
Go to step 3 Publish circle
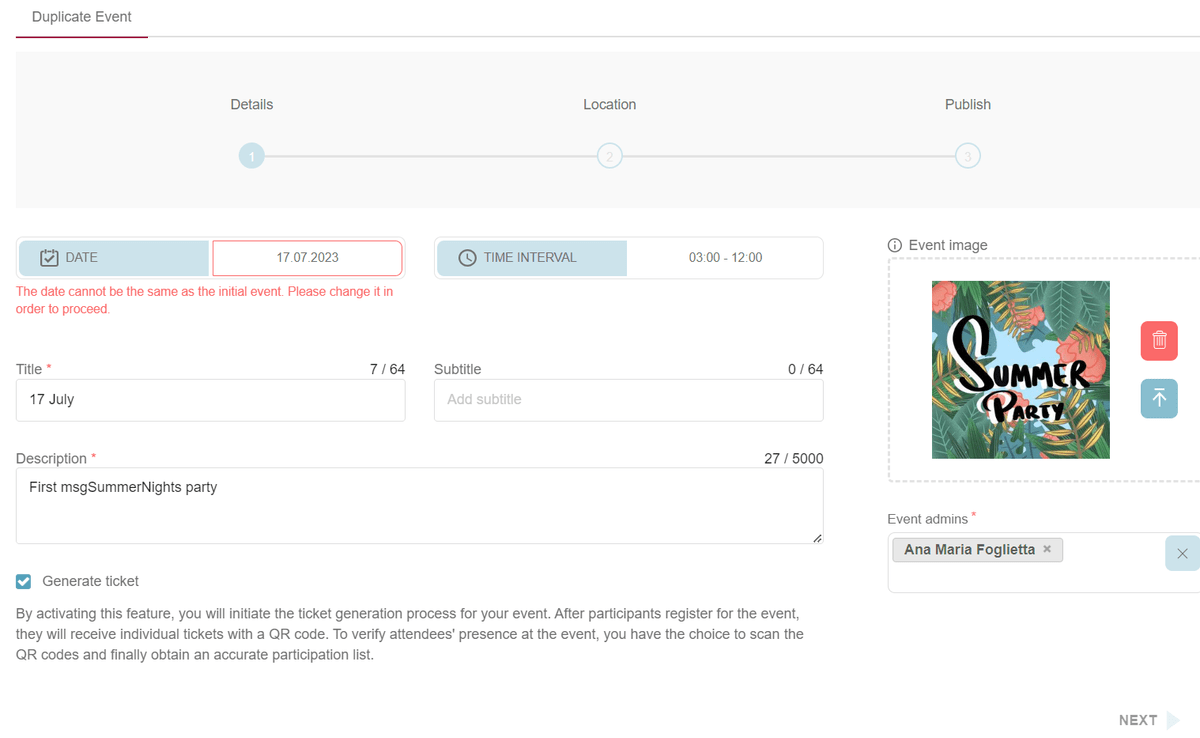(967, 156)
